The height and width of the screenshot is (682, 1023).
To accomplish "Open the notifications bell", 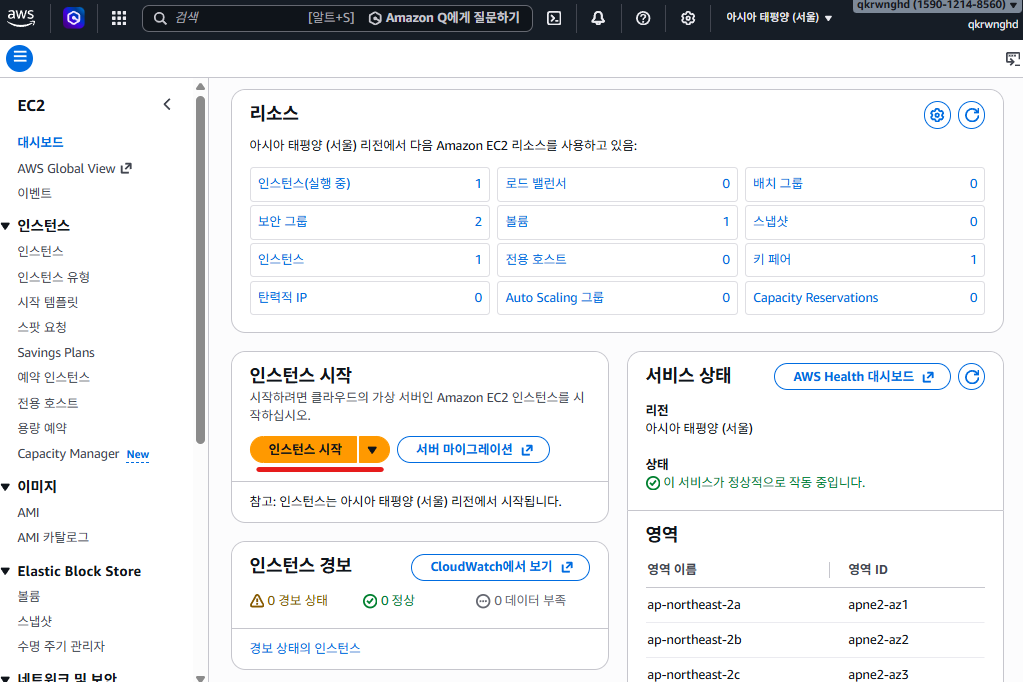I will (x=598, y=18).
